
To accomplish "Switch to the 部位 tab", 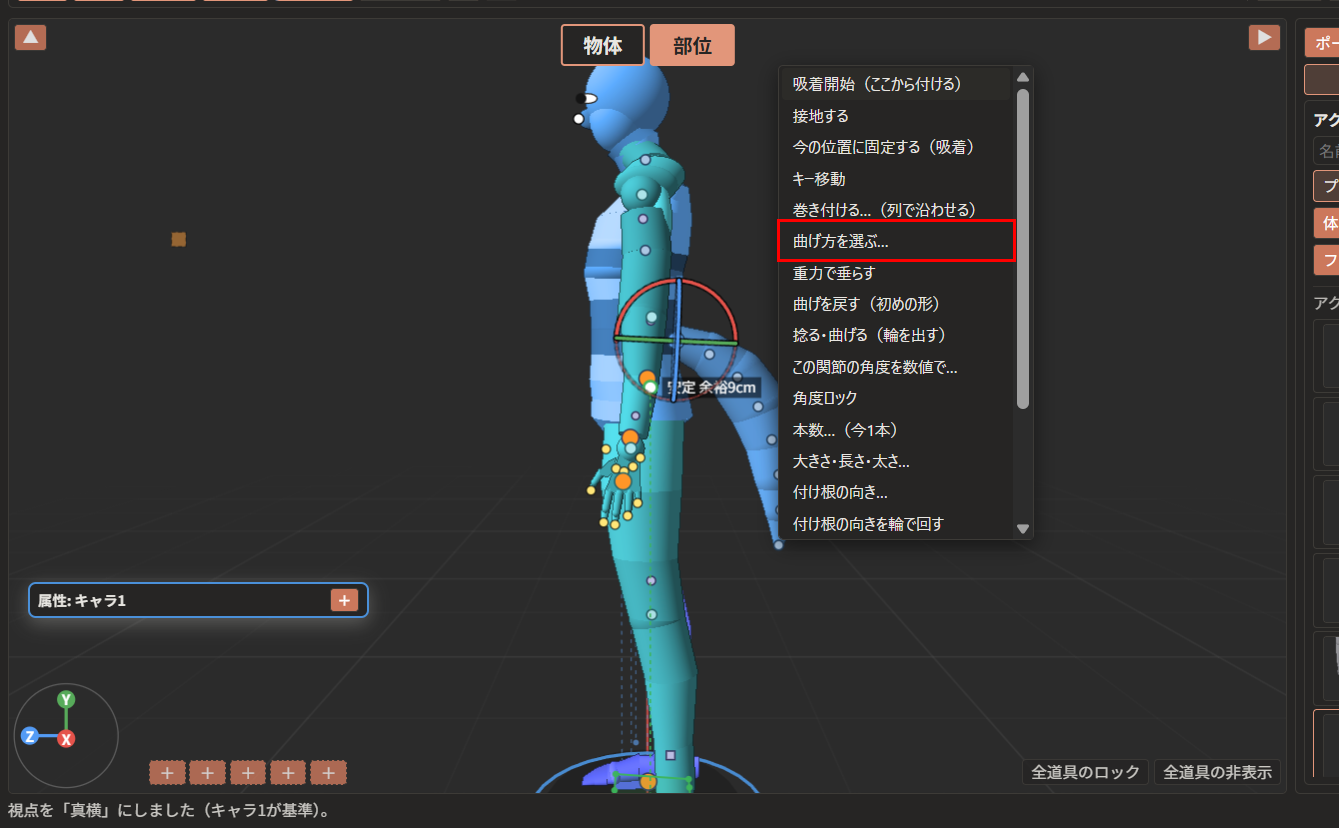I will click(692, 46).
